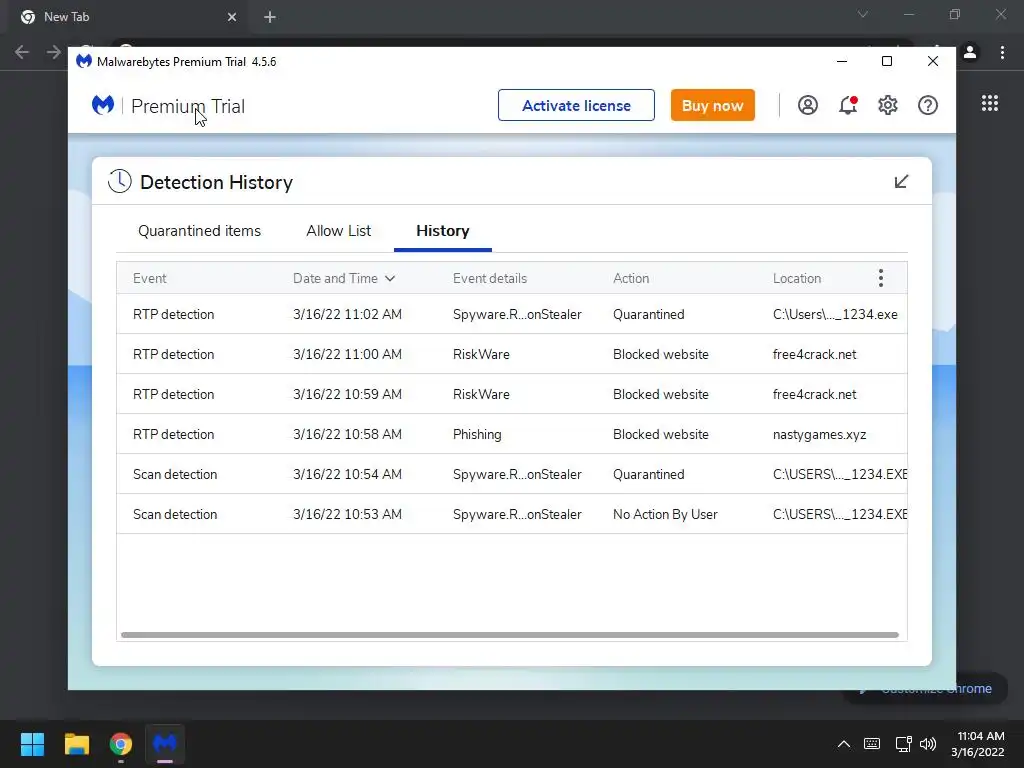1024x768 pixels.
Task: Open the Chrome profile avatar
Action: click(x=970, y=52)
